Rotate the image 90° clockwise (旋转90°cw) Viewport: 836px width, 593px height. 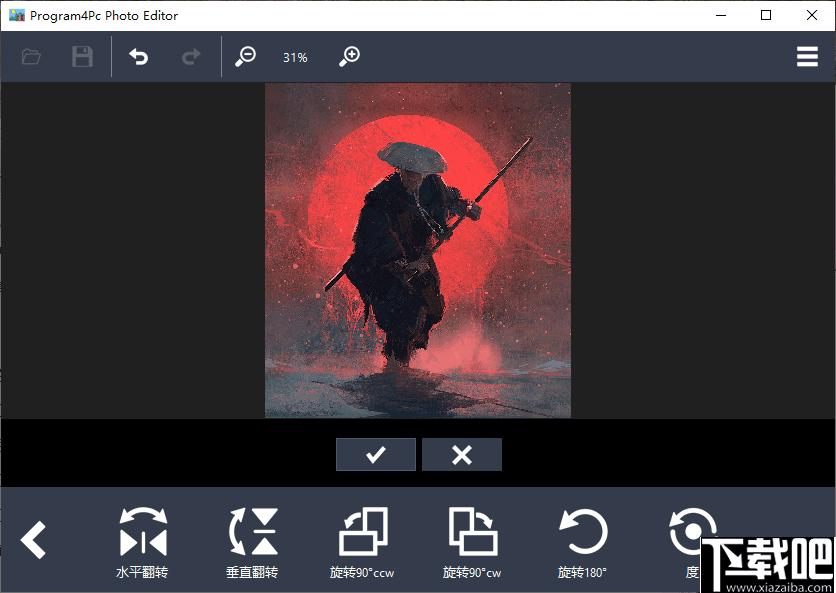coord(472,543)
